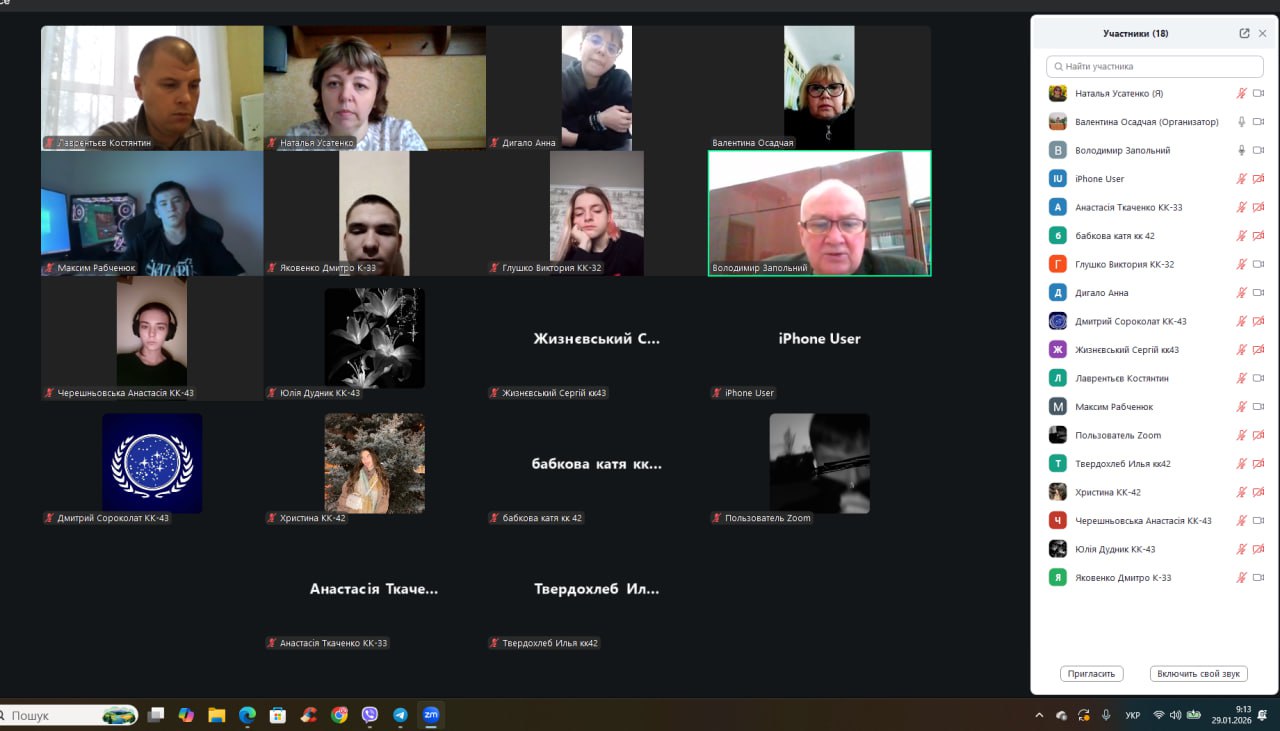
Task: Open Telegram from the taskbar
Action: (x=400, y=715)
